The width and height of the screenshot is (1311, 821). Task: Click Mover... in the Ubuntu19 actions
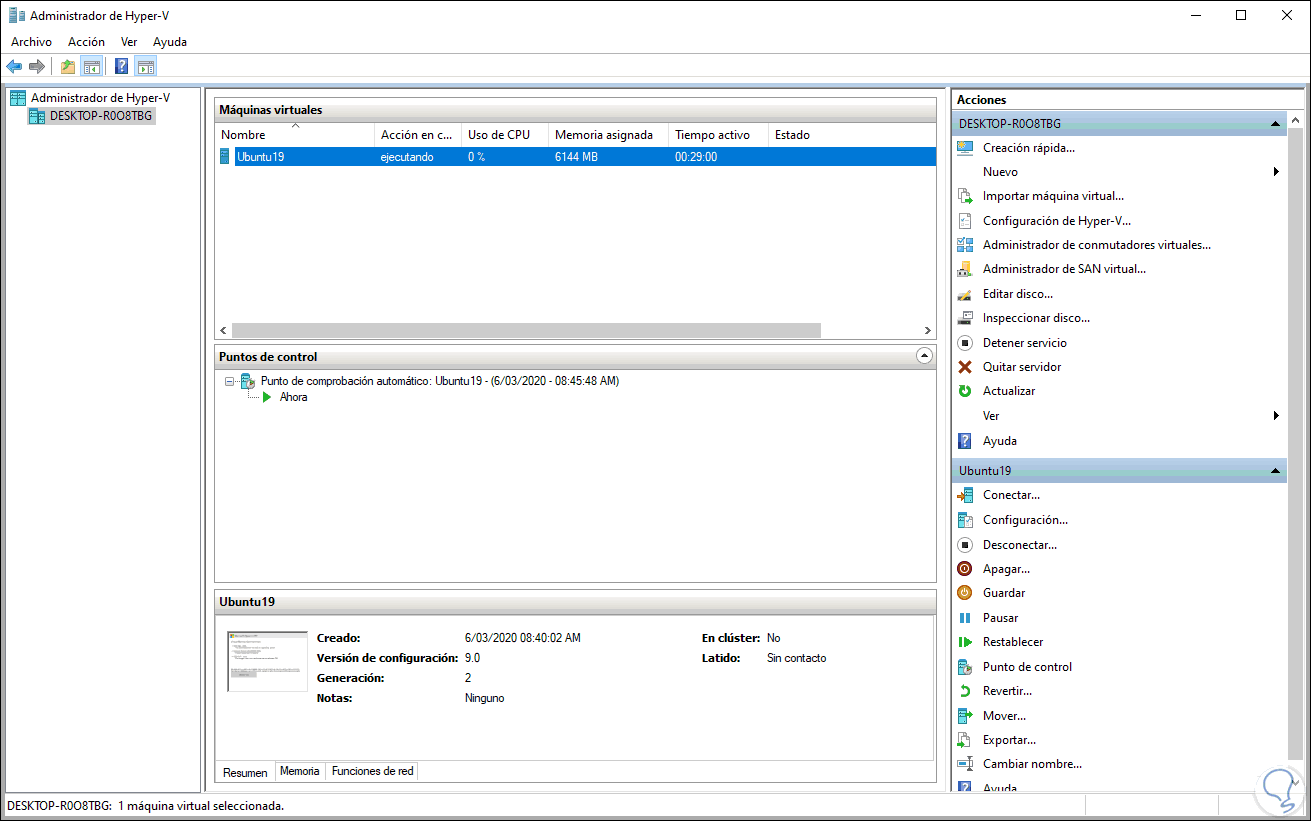[x=1004, y=716]
